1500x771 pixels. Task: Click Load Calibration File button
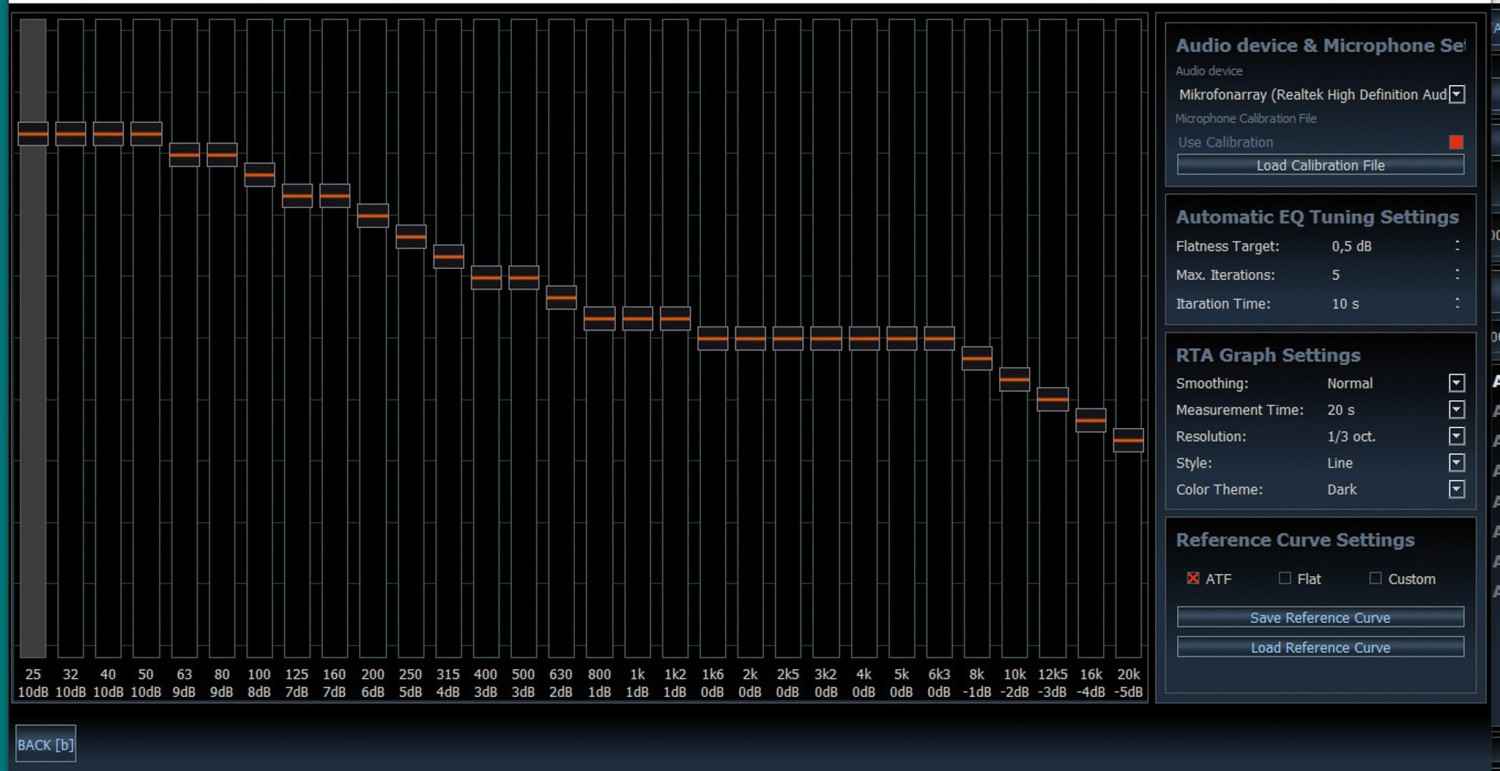tap(1320, 165)
